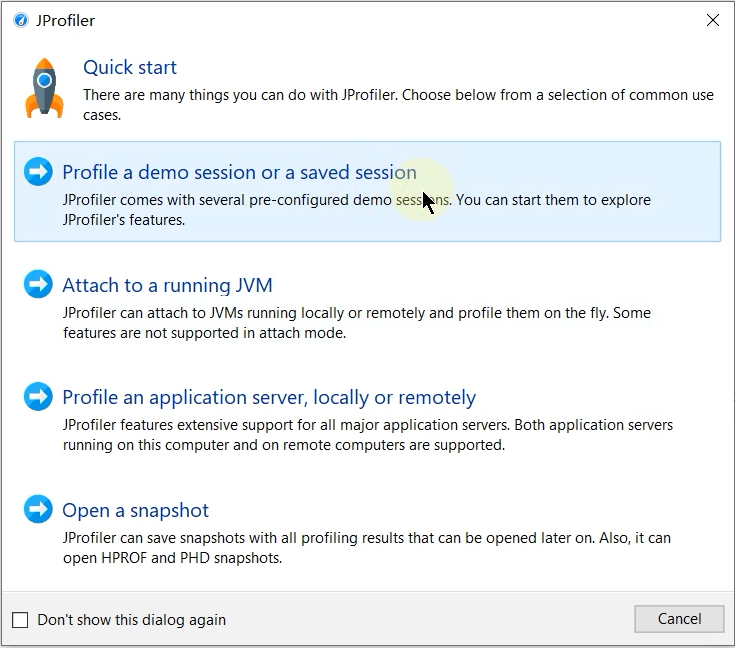Select the arrow icon beside Open a snapshot

38,510
